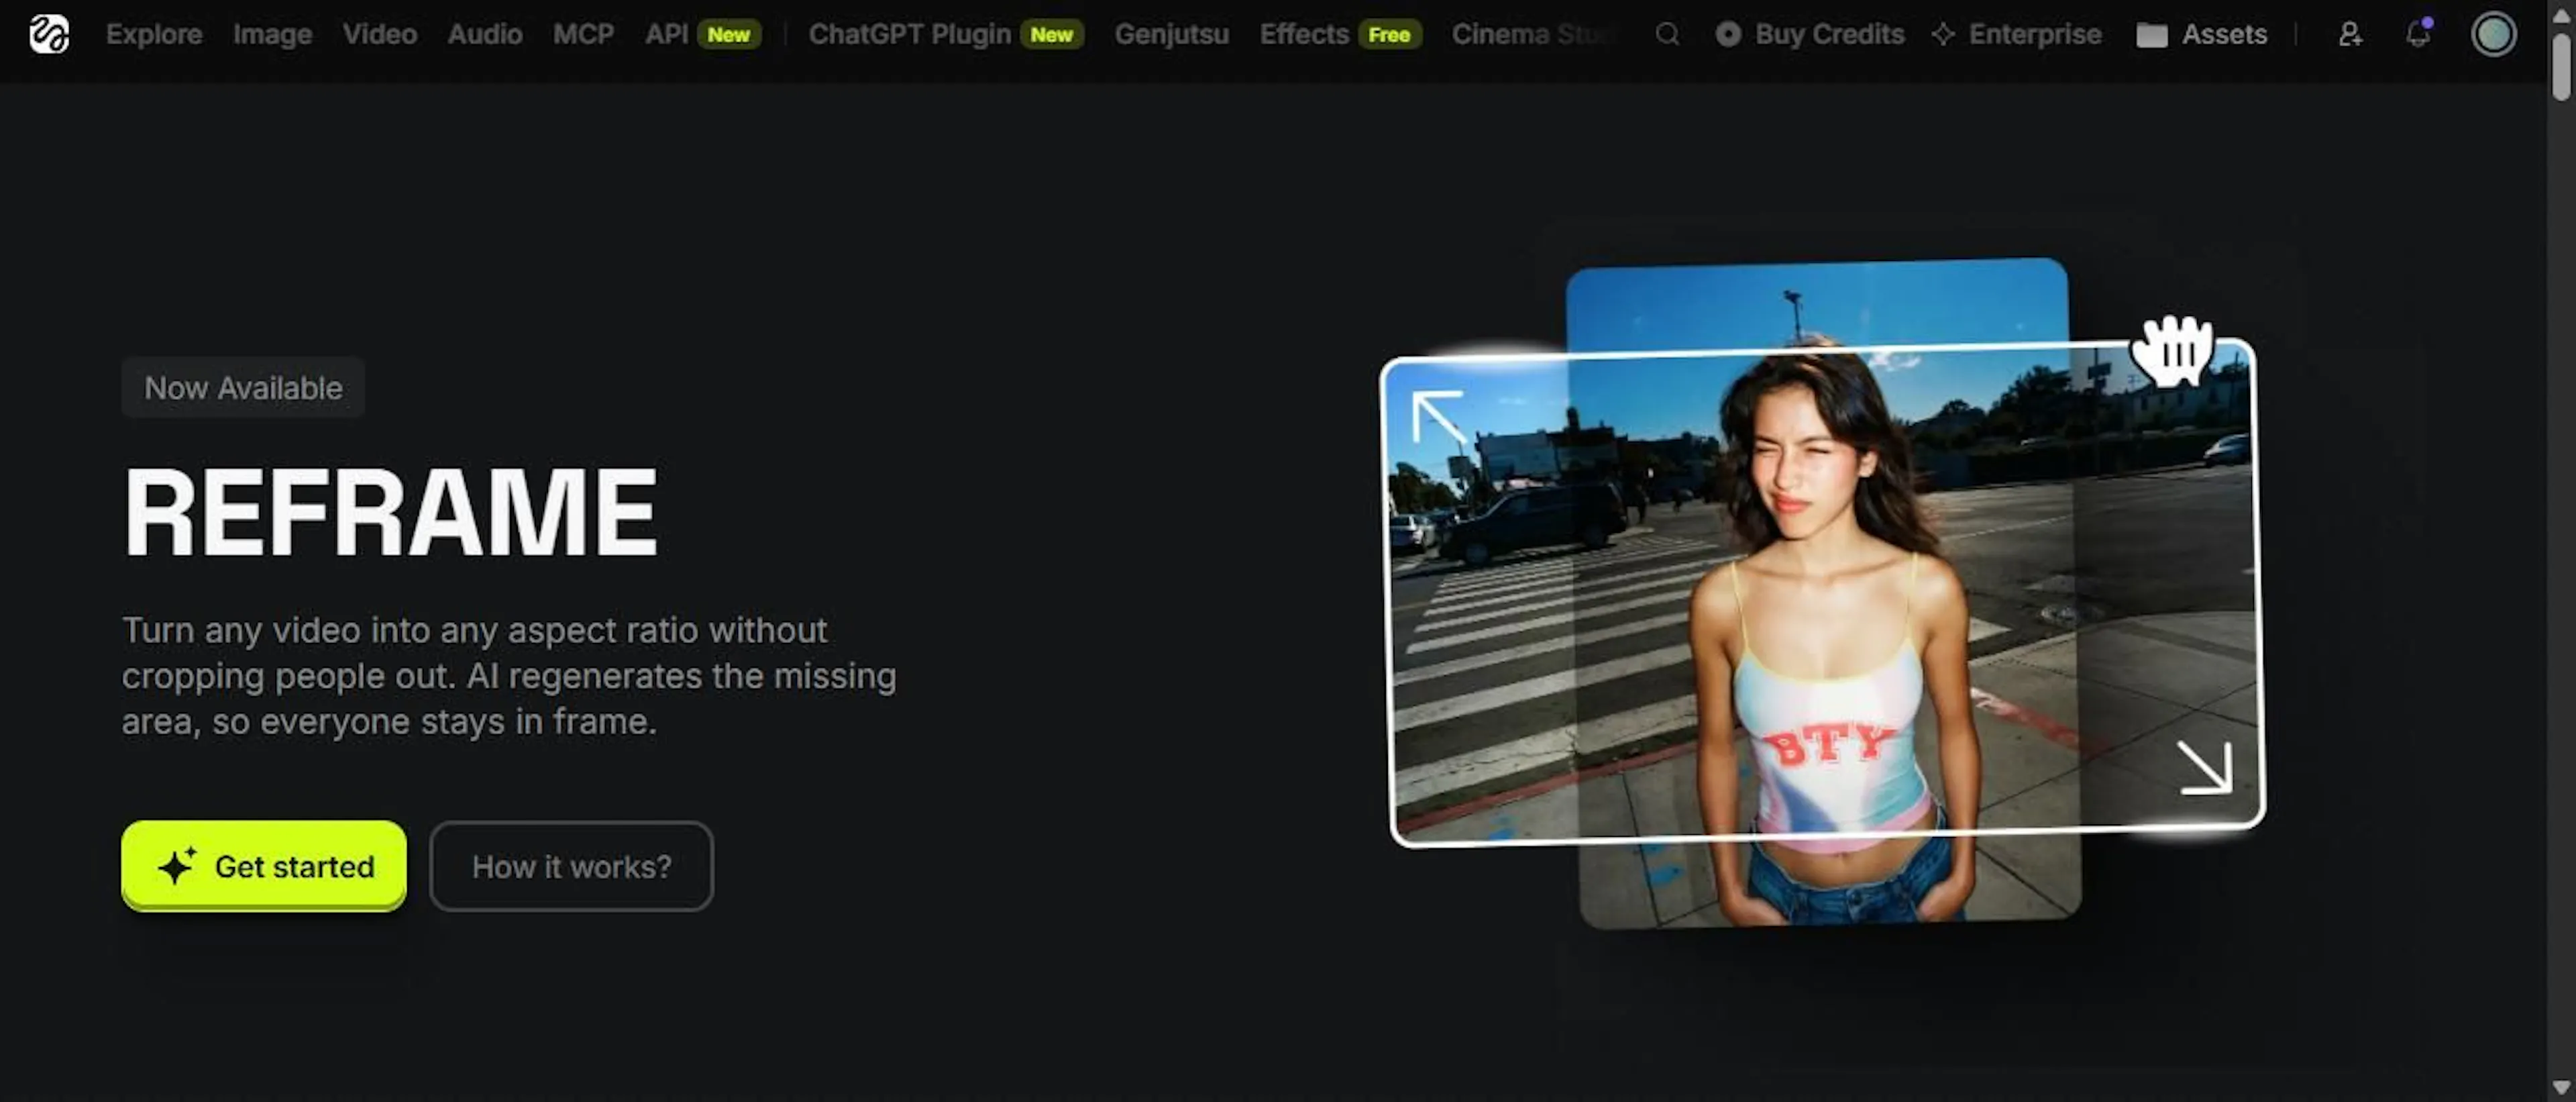
Task: Click the bottom-right resize arrow on the image
Action: pyautogui.click(x=2205, y=768)
